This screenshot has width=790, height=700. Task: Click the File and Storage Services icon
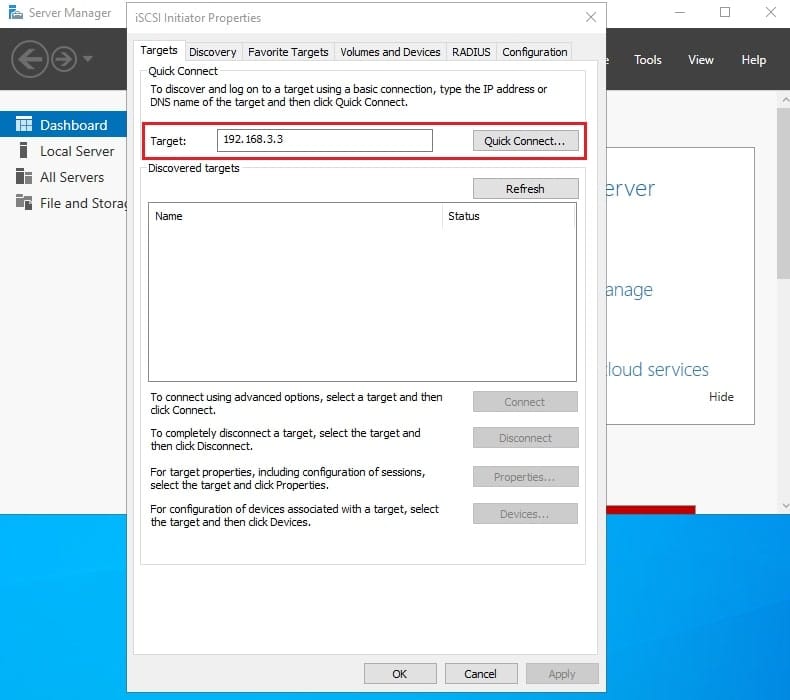(24, 203)
